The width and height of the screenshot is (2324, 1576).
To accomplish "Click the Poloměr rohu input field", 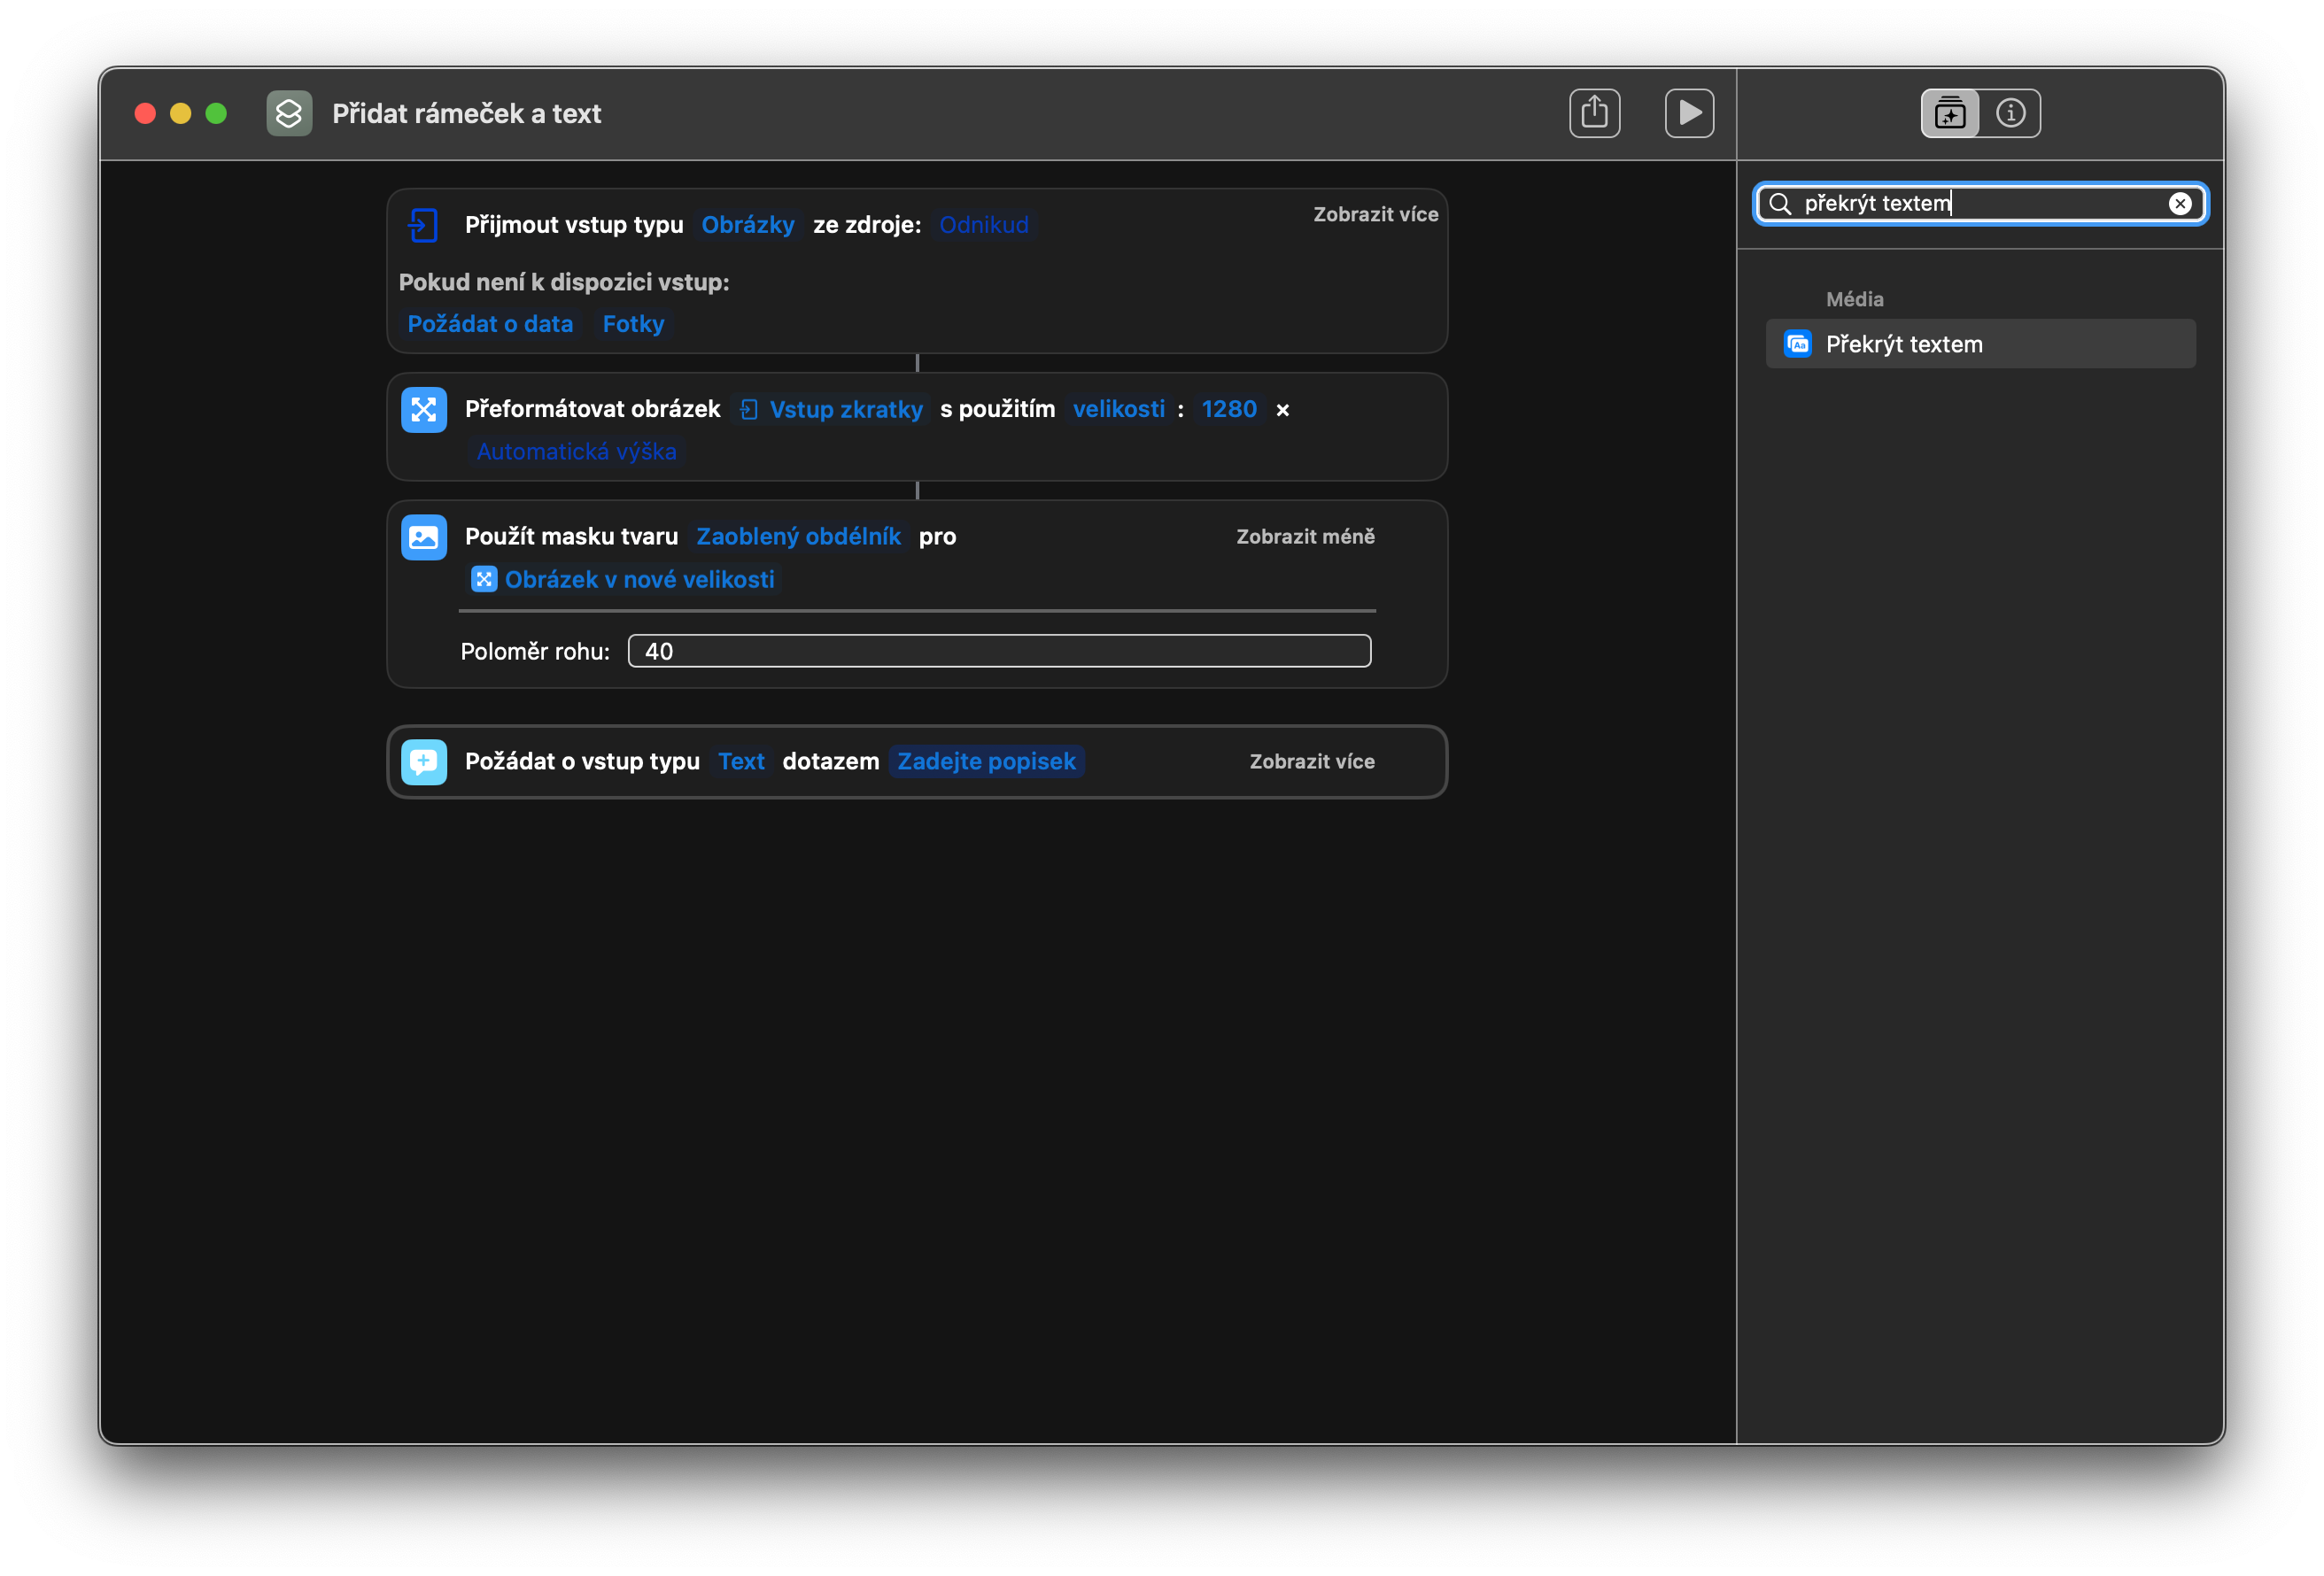I will click(999, 651).
